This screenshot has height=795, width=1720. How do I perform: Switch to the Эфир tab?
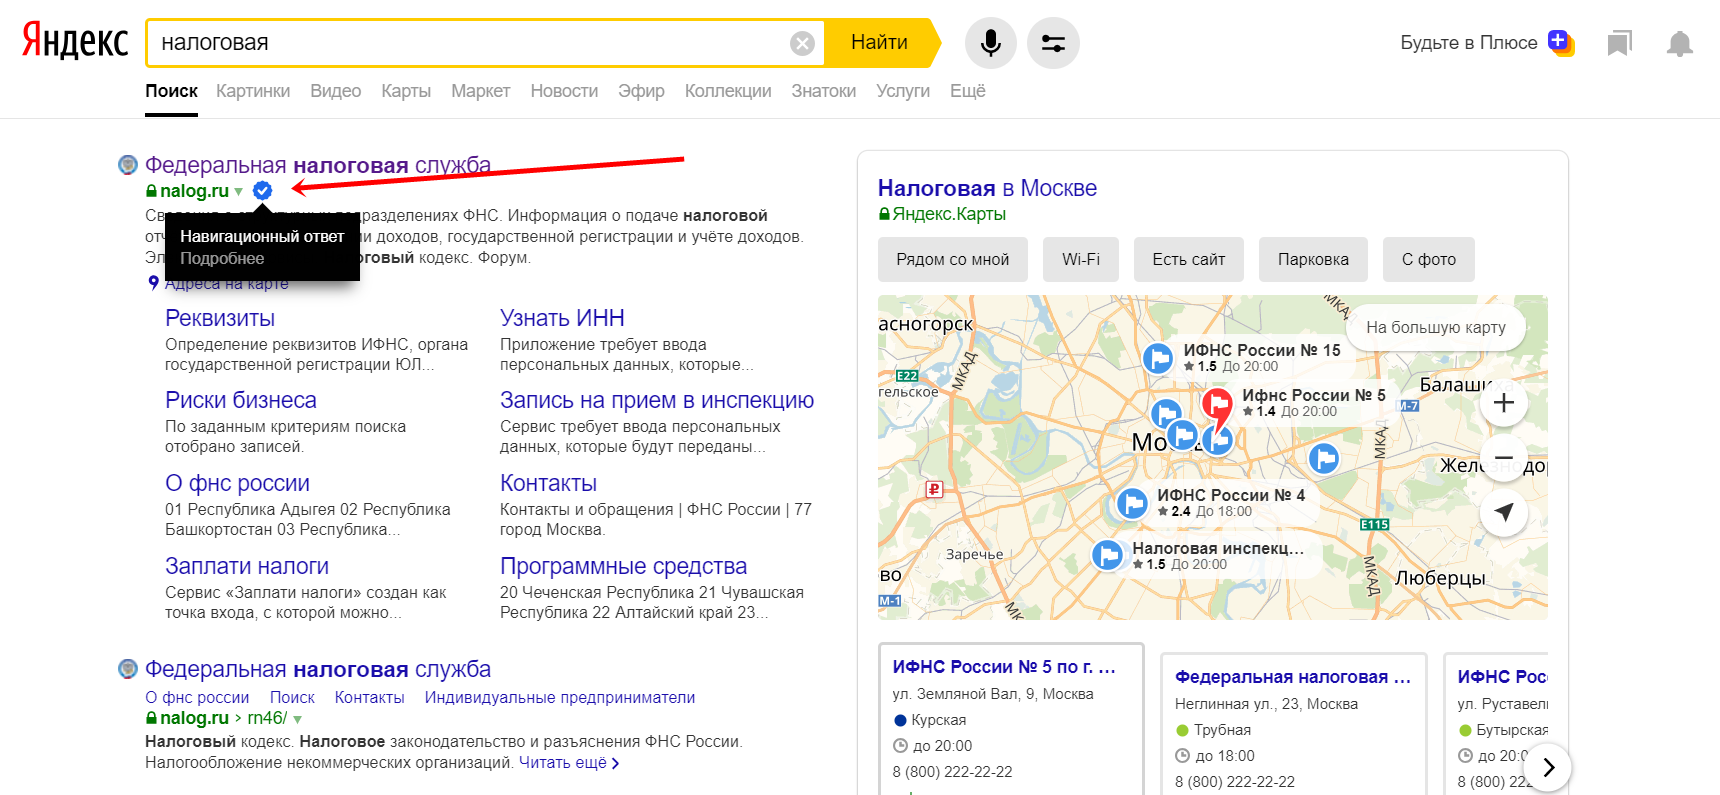(x=641, y=91)
